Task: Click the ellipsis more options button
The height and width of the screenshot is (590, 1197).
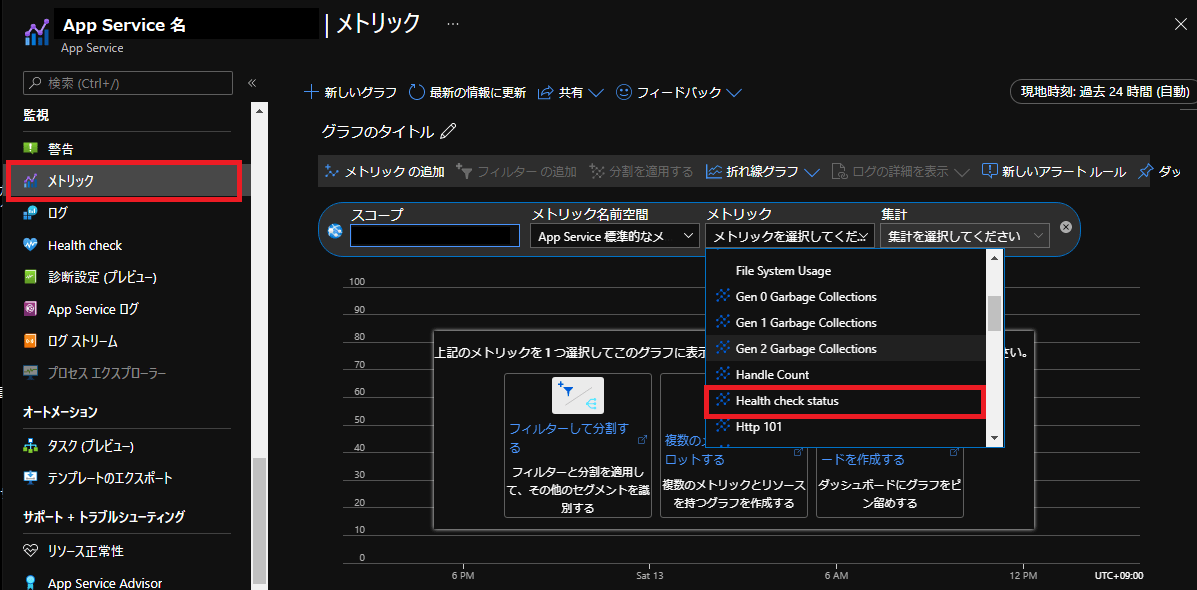Action: pos(453,24)
